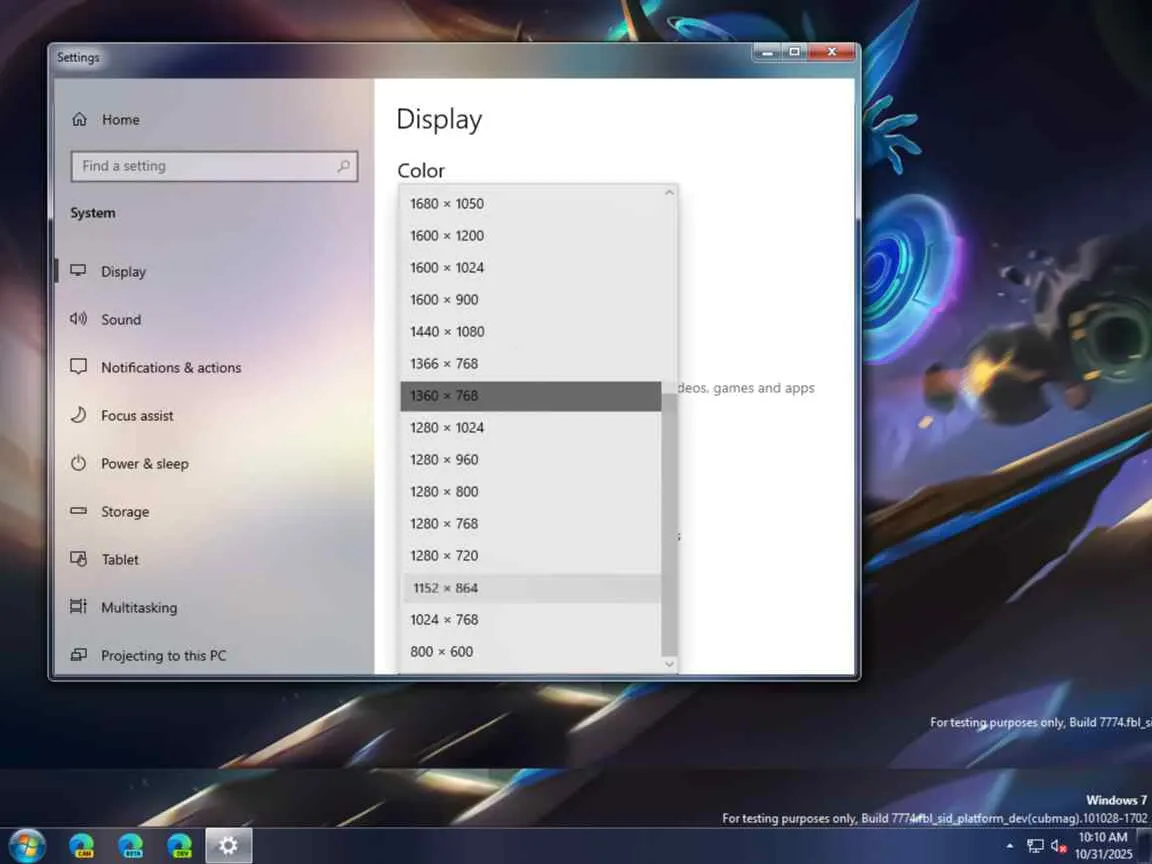Click the resolution list scroll up arrow

669,192
